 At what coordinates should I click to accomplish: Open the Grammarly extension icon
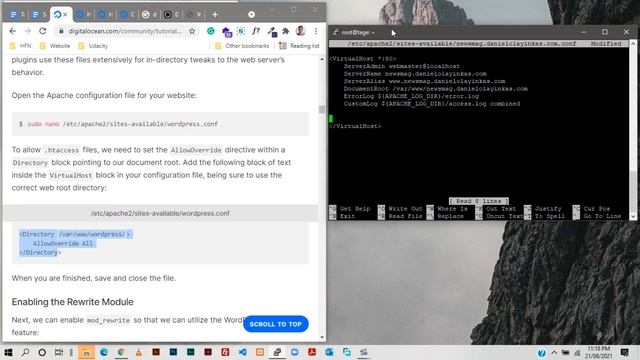coord(211,31)
